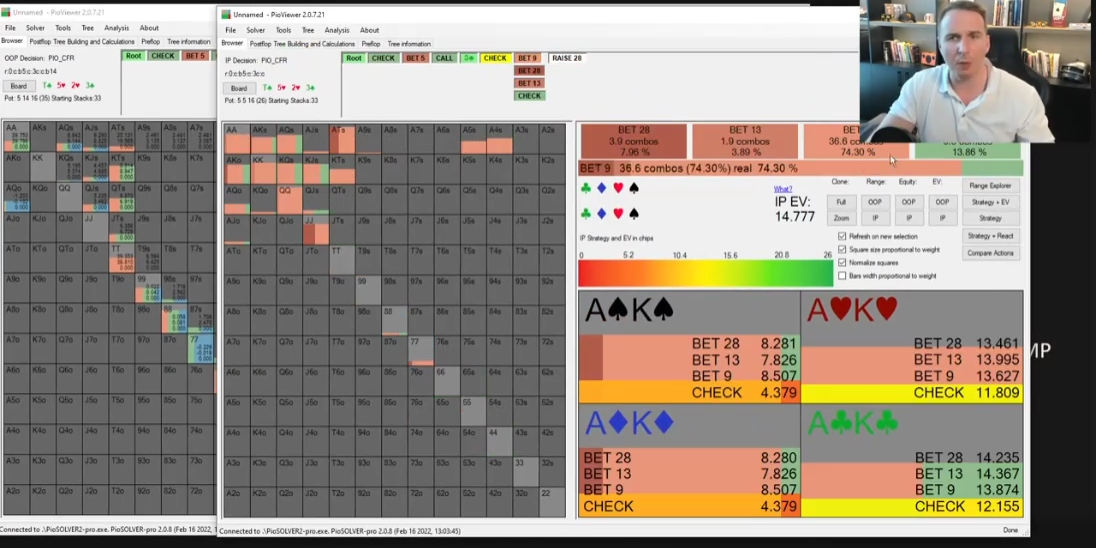Uncheck the Normalize squares checkbox
Image resolution: width=1096 pixels, height=548 pixels.
pos(842,263)
